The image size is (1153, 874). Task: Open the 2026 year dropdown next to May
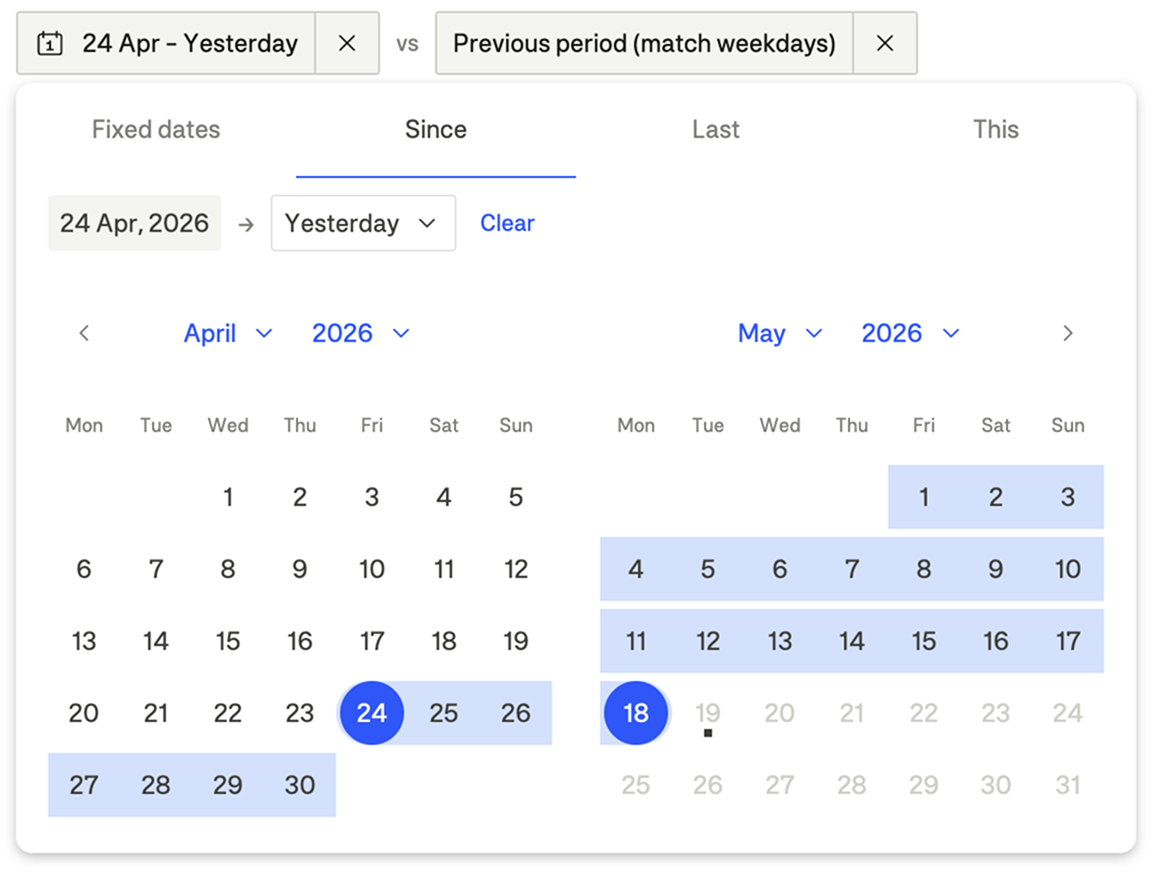910,333
